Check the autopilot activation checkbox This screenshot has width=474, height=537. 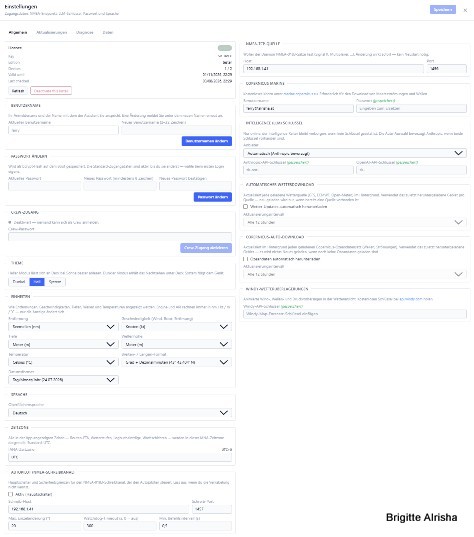pos(10,494)
